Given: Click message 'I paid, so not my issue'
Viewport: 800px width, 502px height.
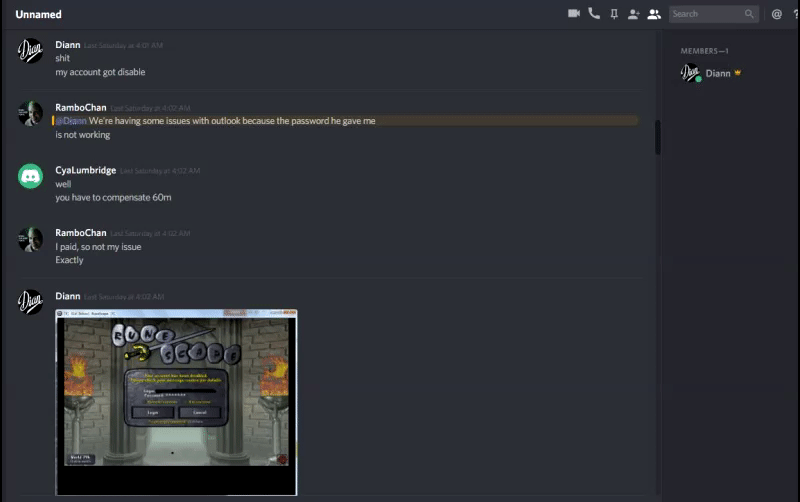Looking at the screenshot, I should (x=98, y=247).
